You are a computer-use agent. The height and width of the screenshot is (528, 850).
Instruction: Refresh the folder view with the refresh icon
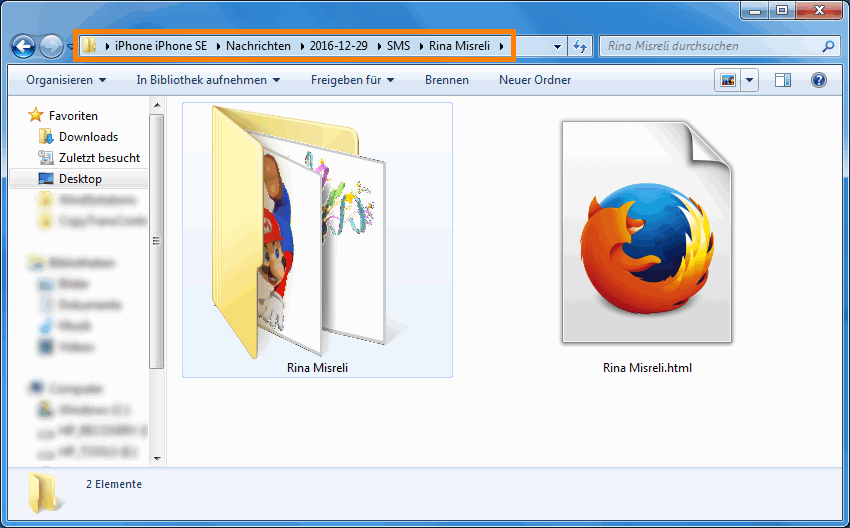(x=579, y=47)
